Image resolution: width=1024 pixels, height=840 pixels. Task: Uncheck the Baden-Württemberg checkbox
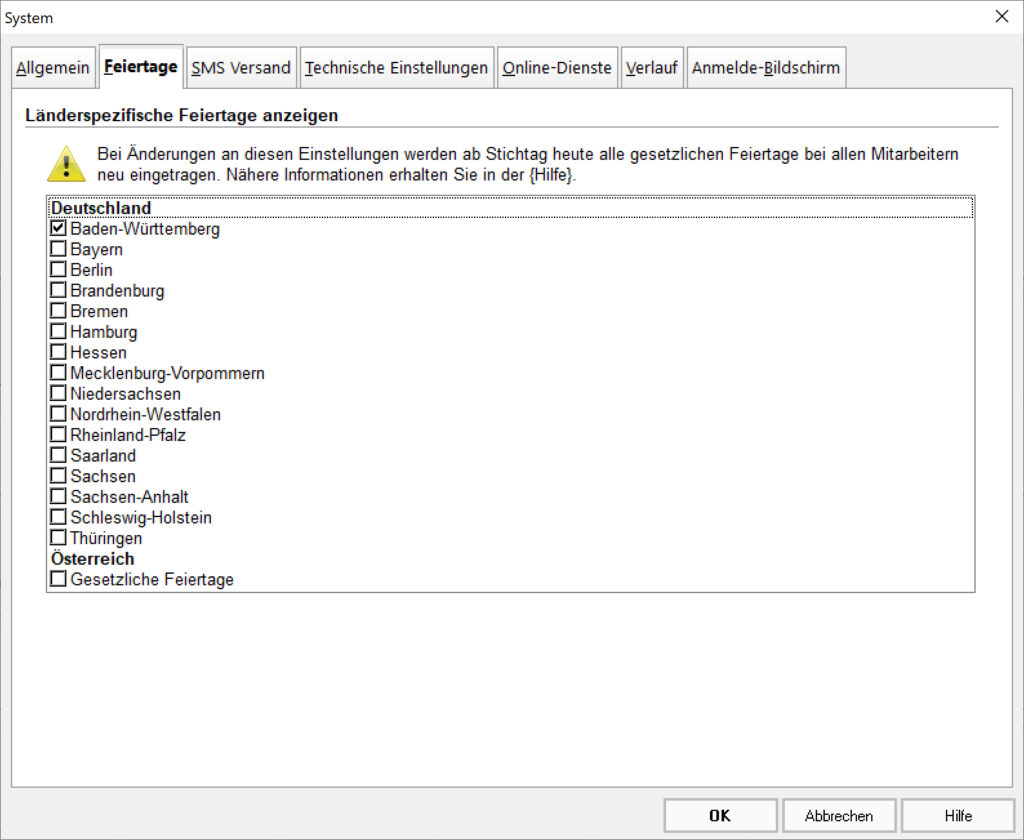coord(58,228)
